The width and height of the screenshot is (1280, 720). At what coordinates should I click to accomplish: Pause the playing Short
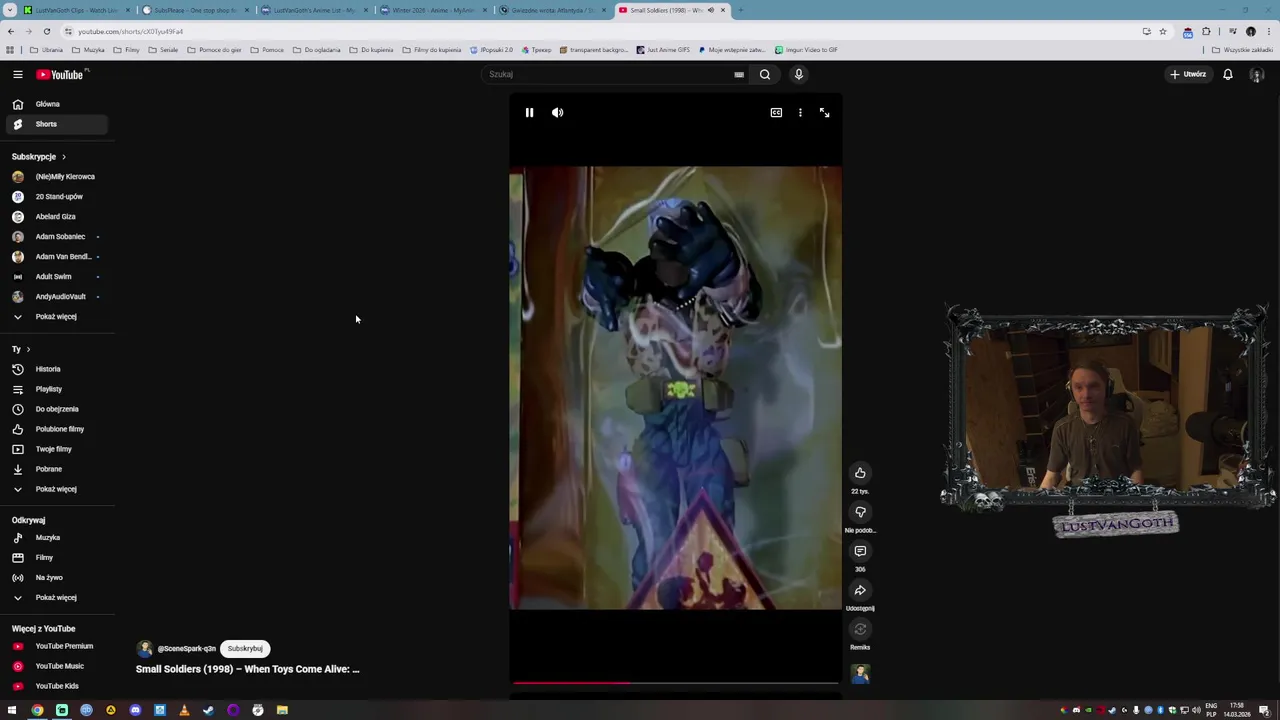[529, 113]
